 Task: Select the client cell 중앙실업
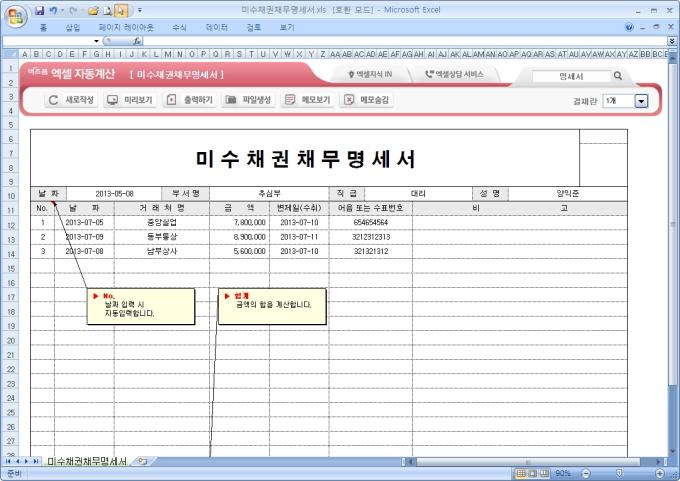tap(162, 223)
